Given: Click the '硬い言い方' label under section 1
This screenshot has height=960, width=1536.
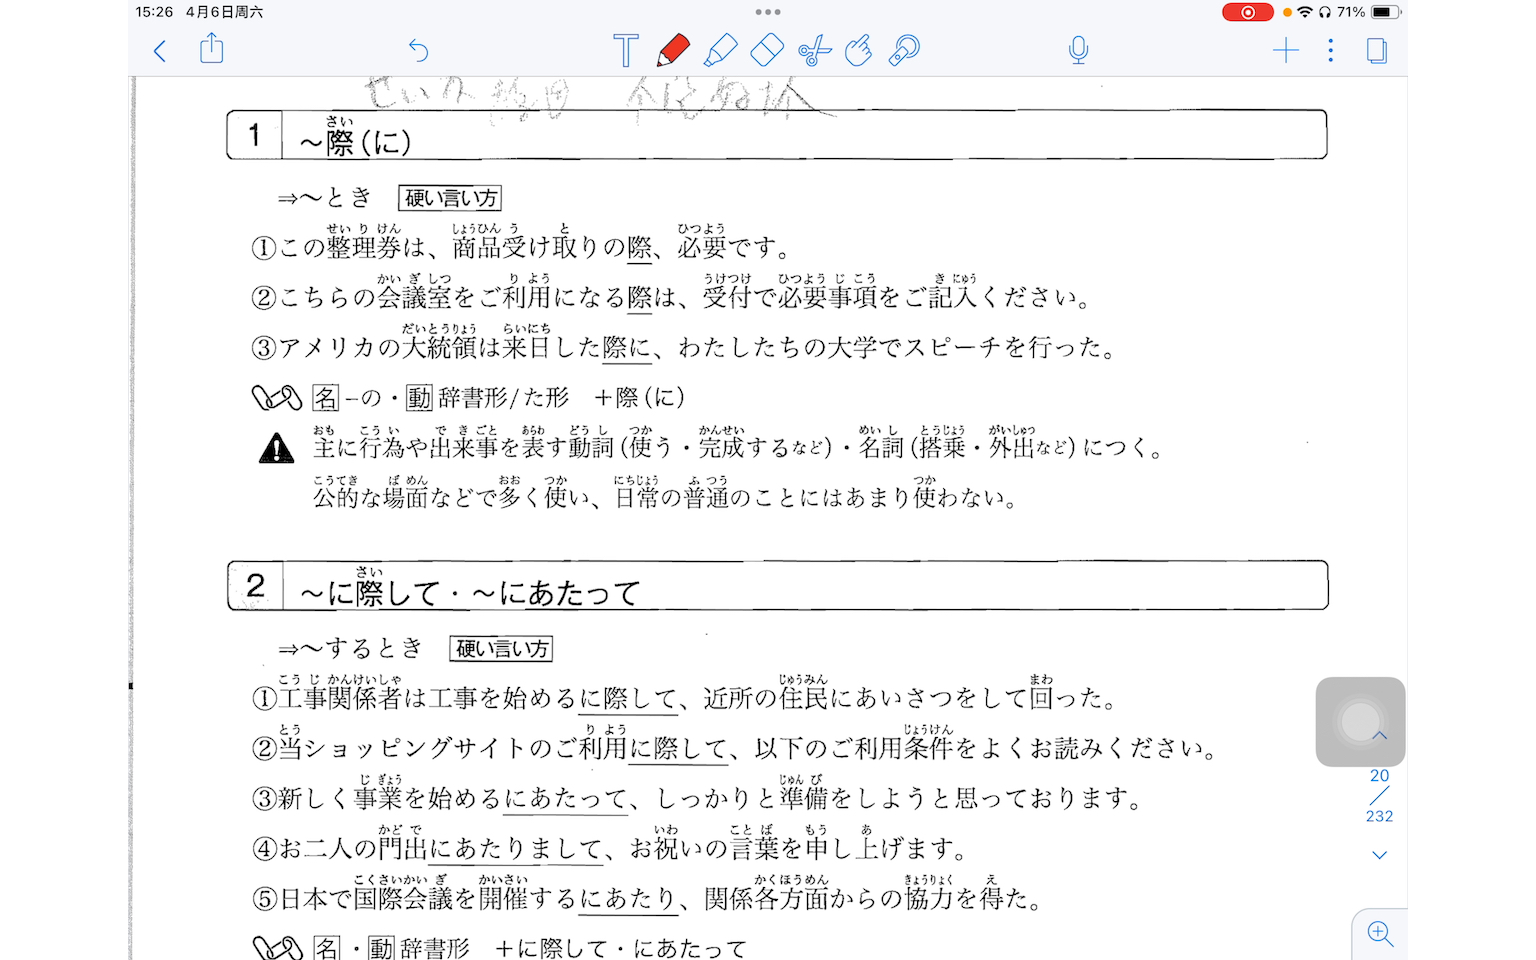Looking at the screenshot, I should click(450, 198).
